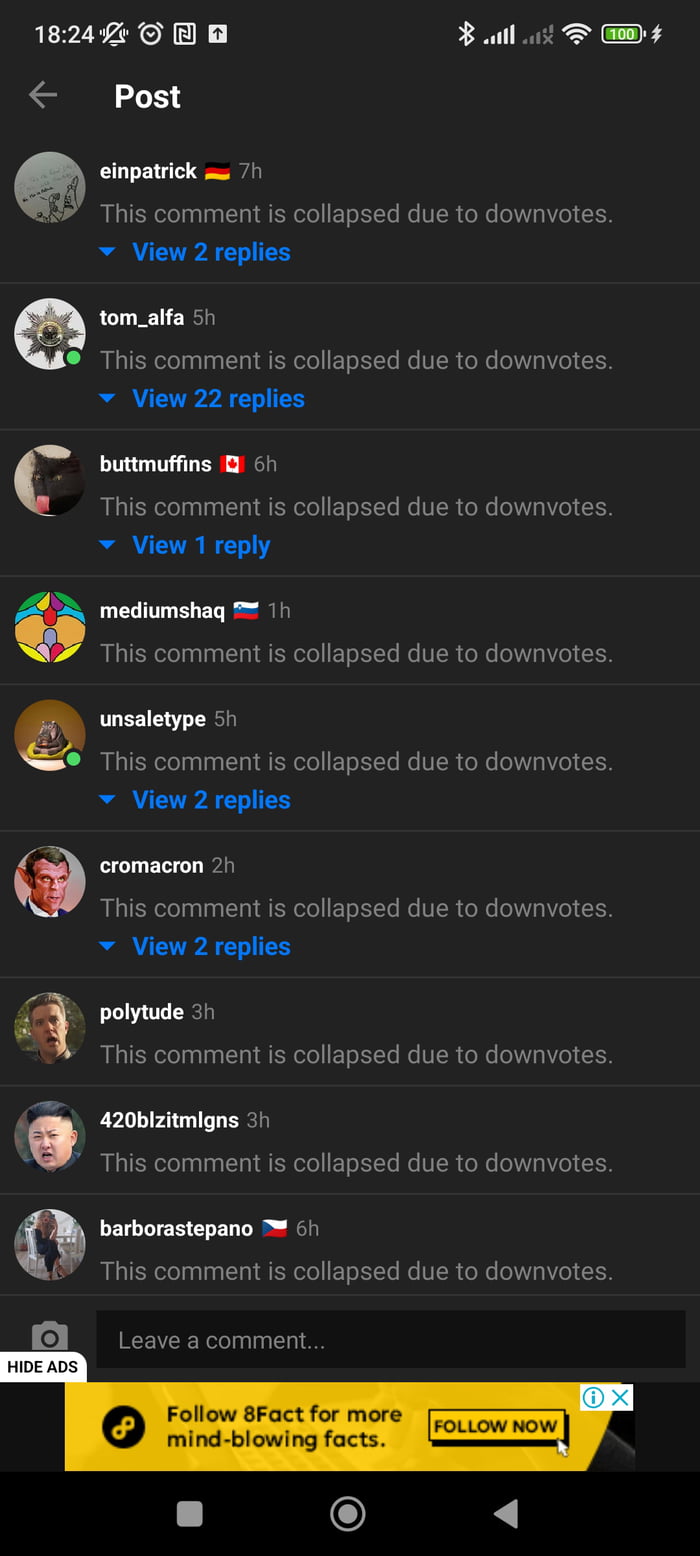Reveal barborastepano's collapsed comment
The width and height of the screenshot is (700, 1556).
pyautogui.click(x=356, y=1271)
